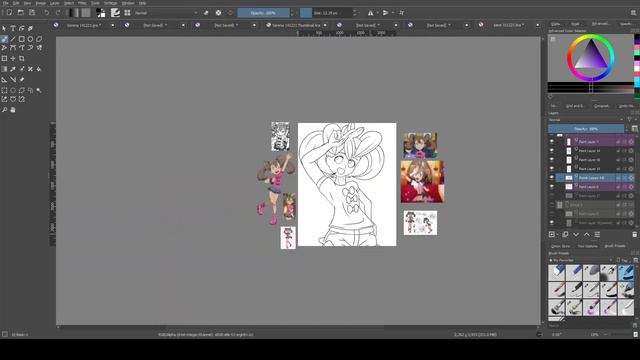Adjust the Layers docker opacity slider
The height and width of the screenshot is (360, 640).
[x=586, y=129]
